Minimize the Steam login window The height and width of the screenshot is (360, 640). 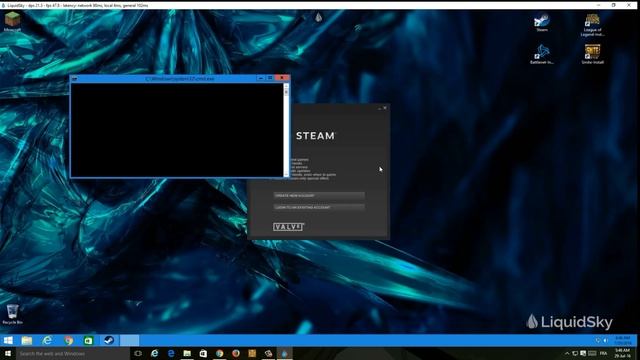click(379, 108)
